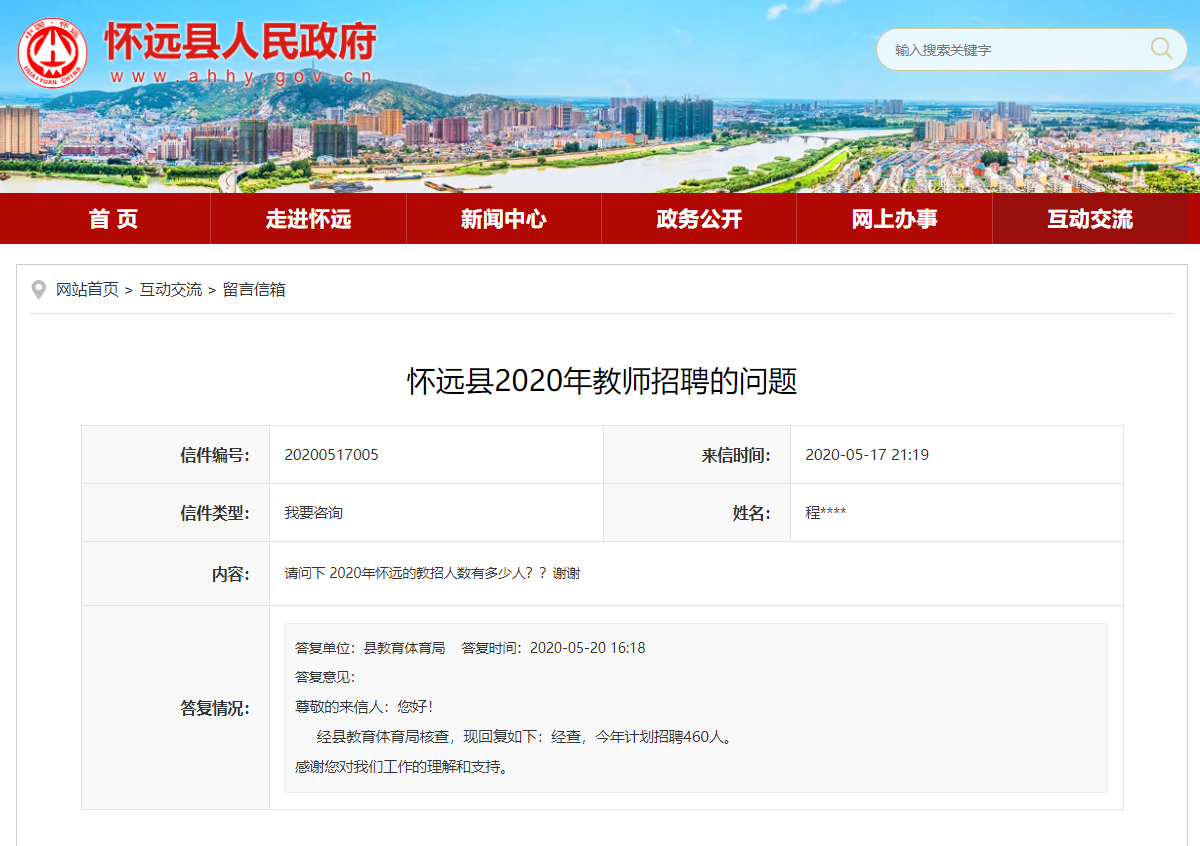Viewport: 1200px width, 846px height.
Task: Select 互动交流 tab in the red navigation bar
Action: 1089,219
